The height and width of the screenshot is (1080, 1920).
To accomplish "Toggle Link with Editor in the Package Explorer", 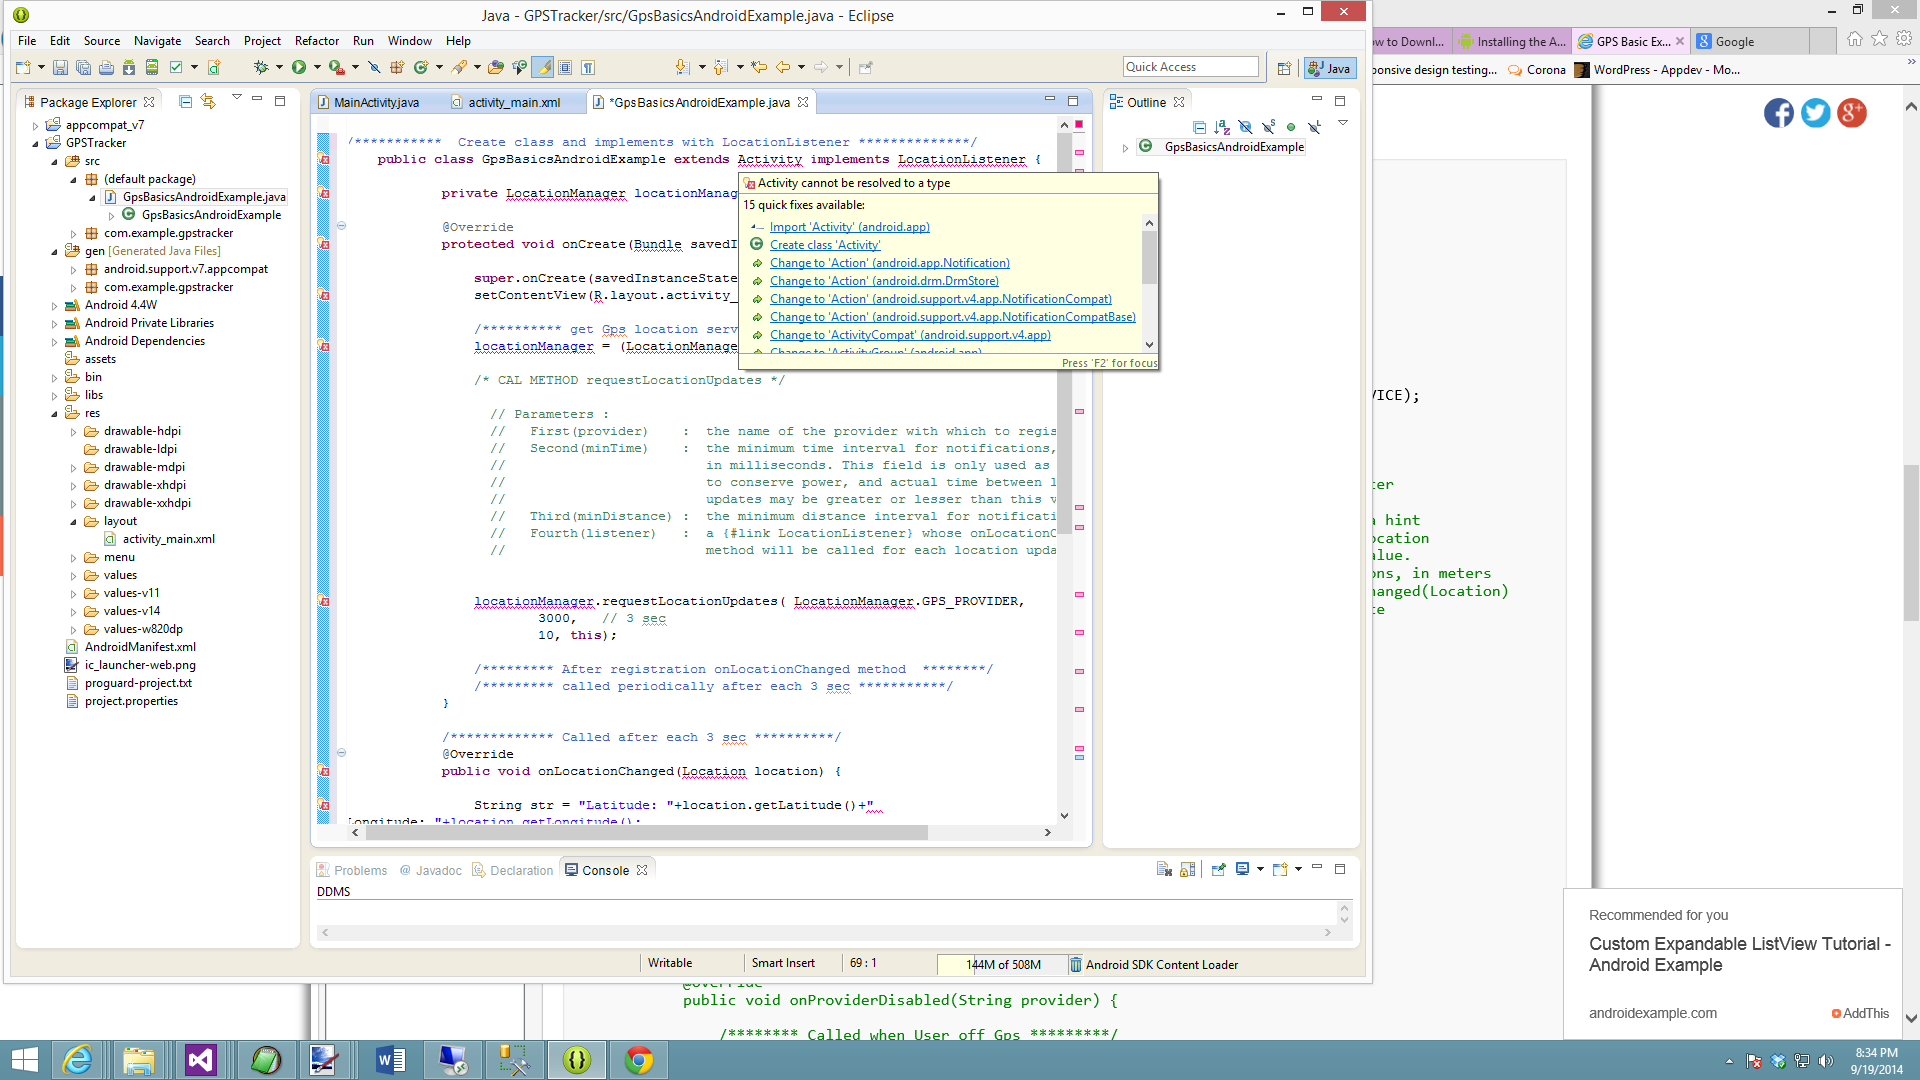I will click(208, 101).
